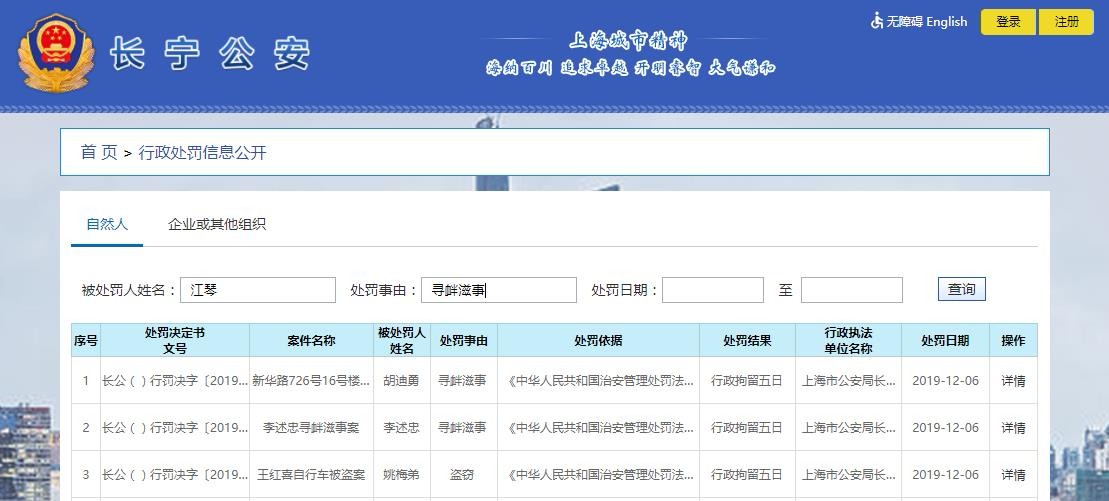This screenshot has height=501, width=1109.
Task: Select the 自然人 tab
Action: pyautogui.click(x=107, y=224)
